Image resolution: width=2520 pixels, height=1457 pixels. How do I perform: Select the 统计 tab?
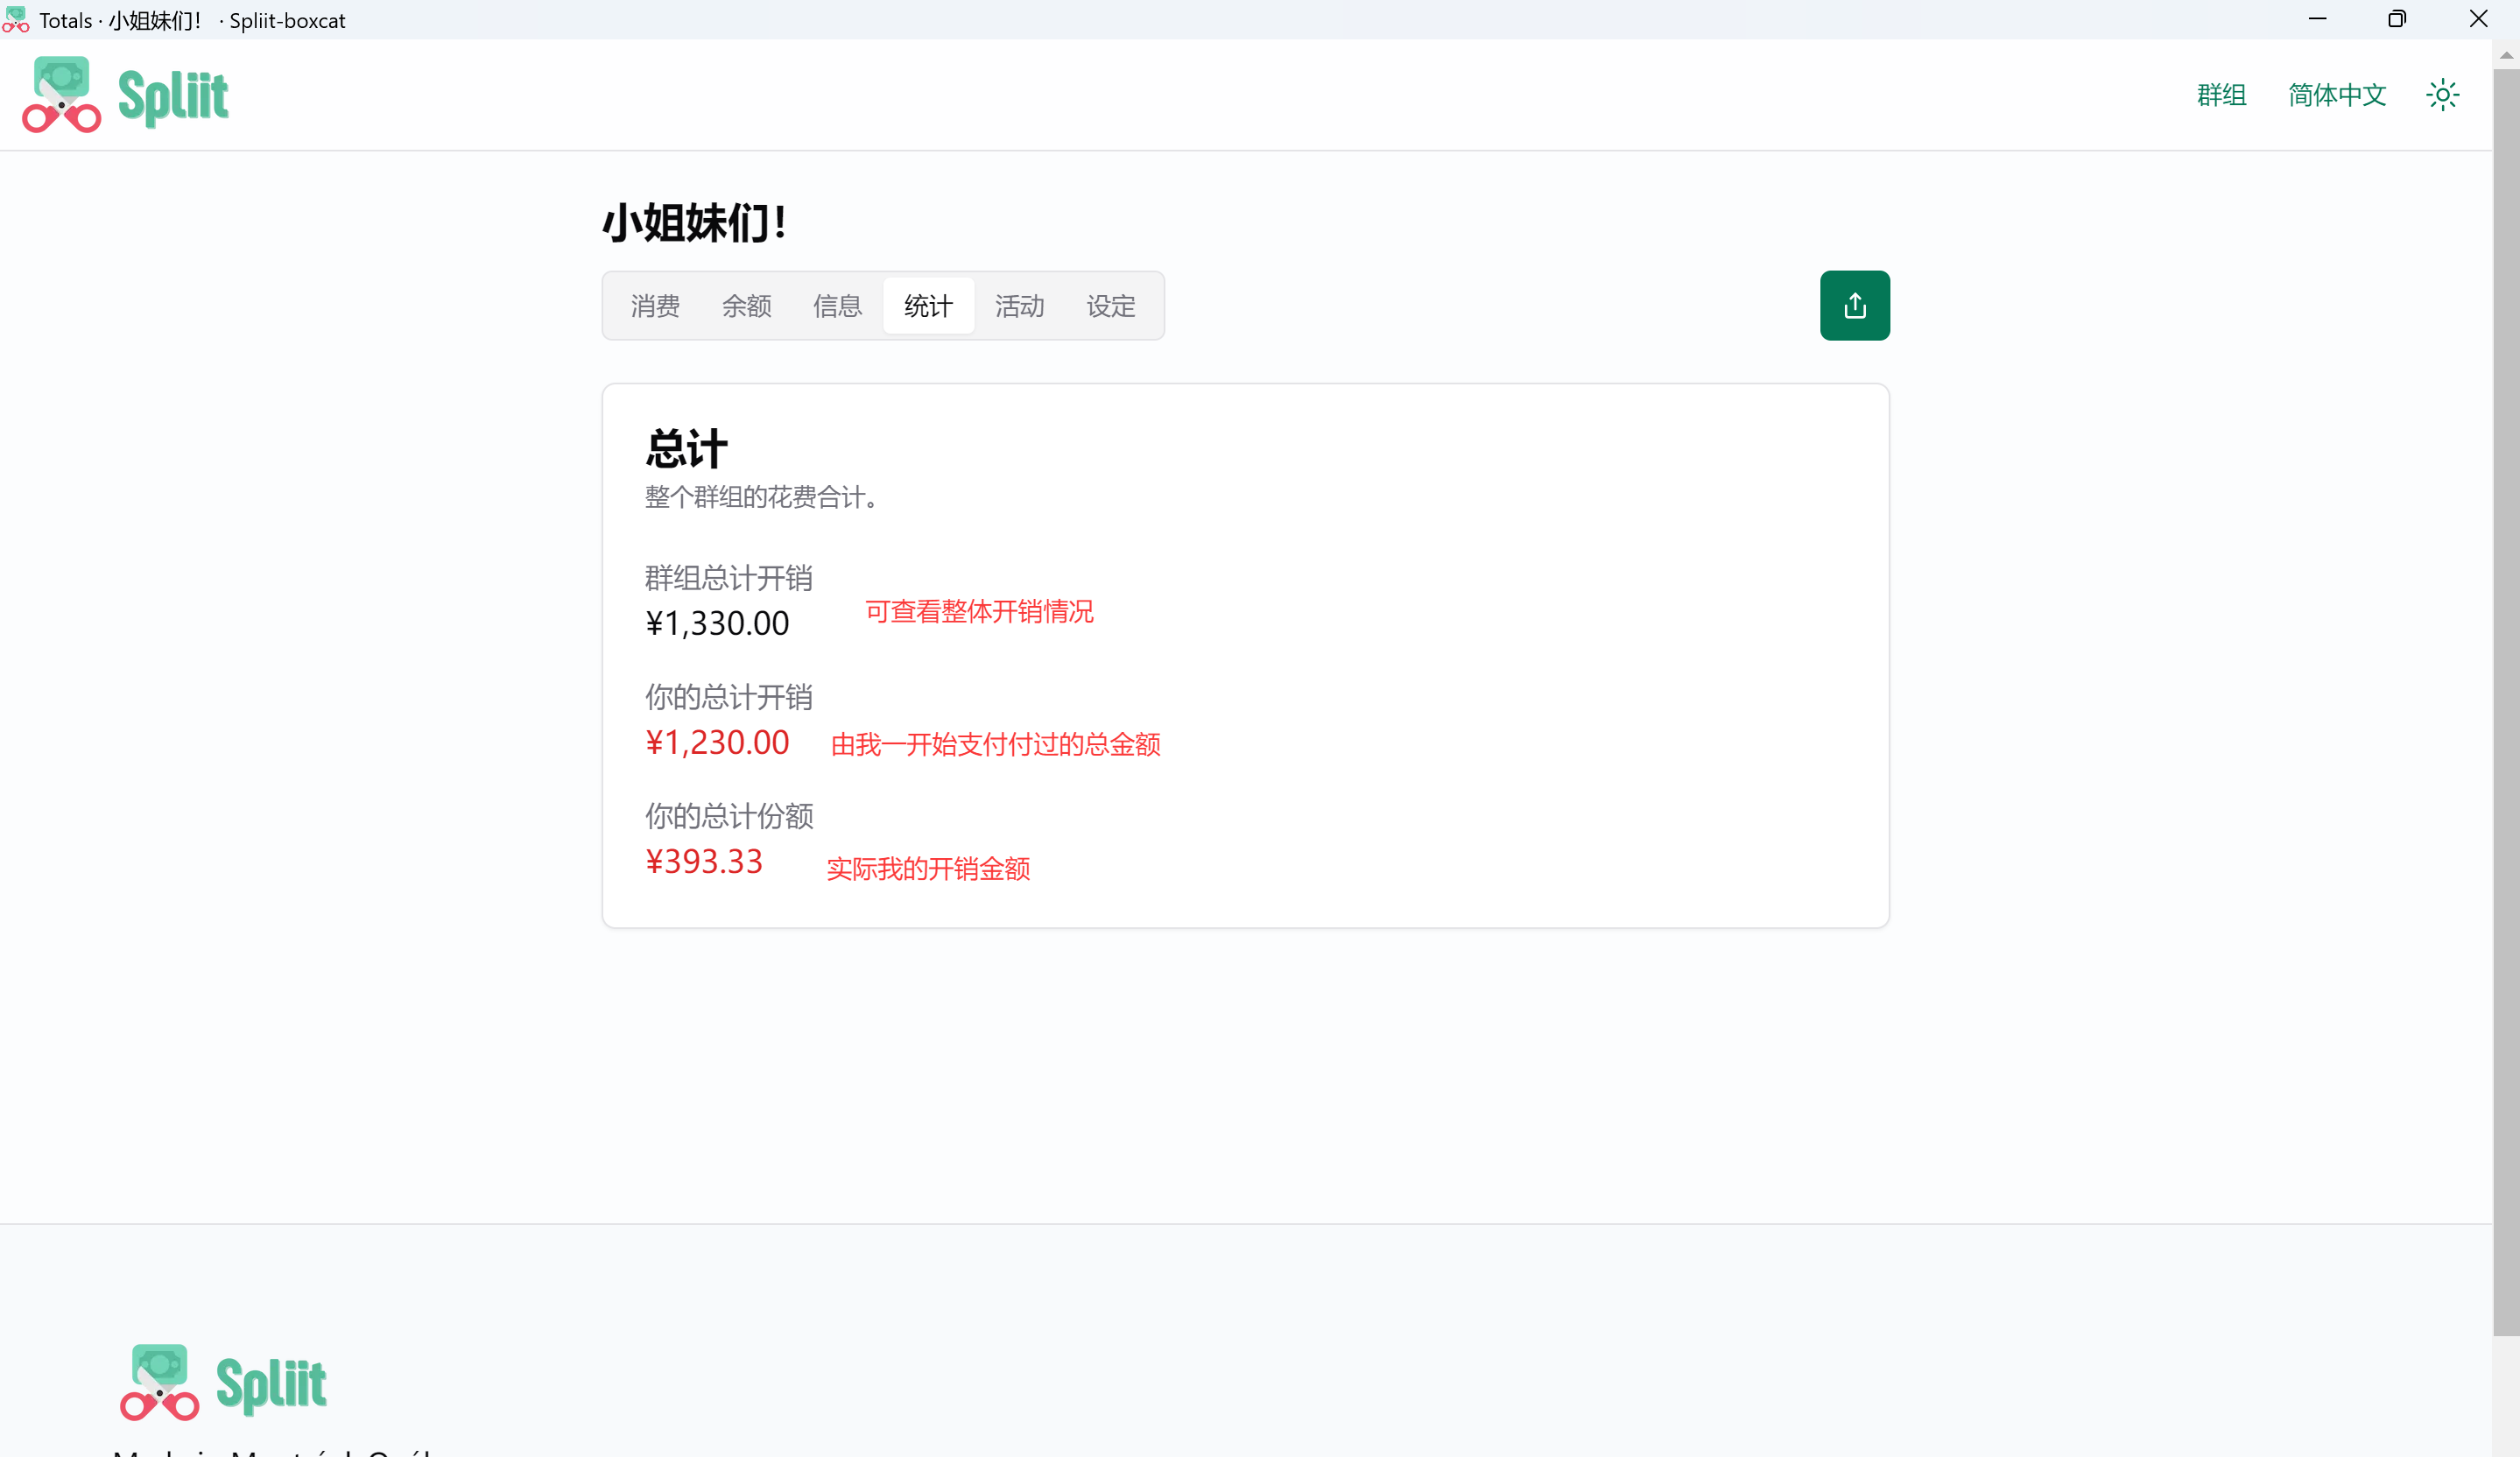[x=928, y=306]
